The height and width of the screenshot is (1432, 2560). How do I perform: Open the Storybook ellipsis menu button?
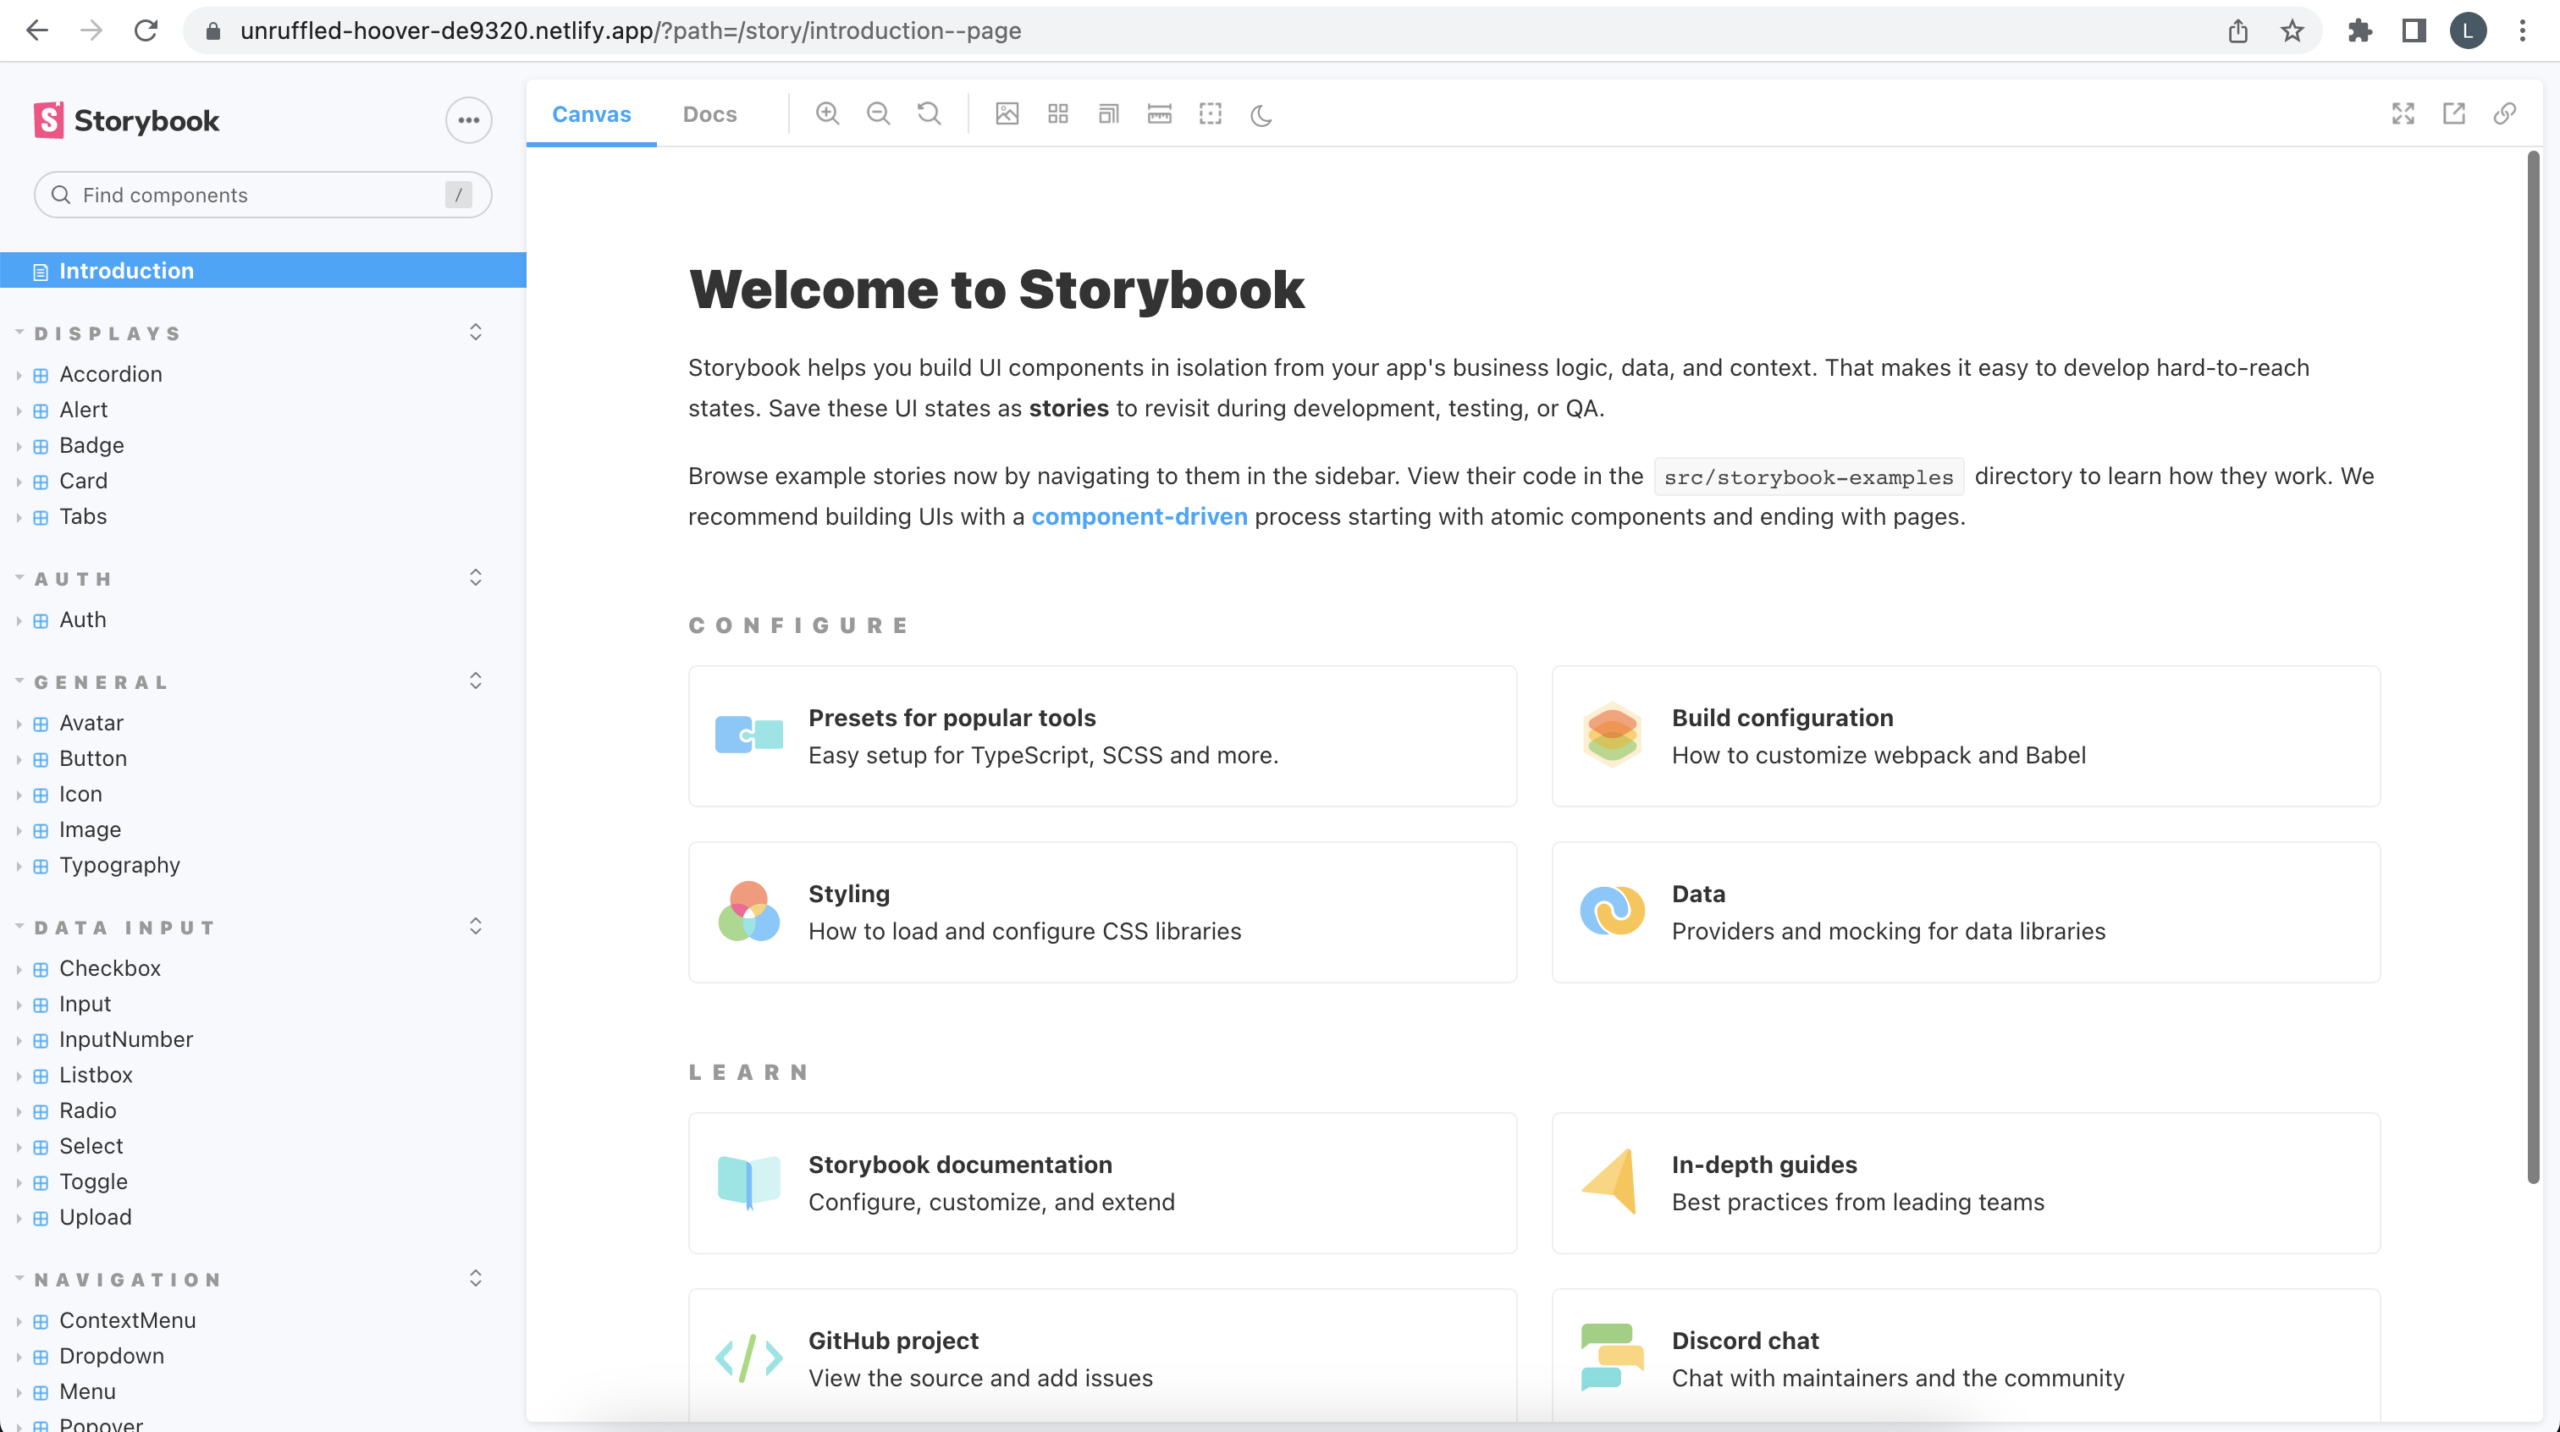tap(468, 120)
